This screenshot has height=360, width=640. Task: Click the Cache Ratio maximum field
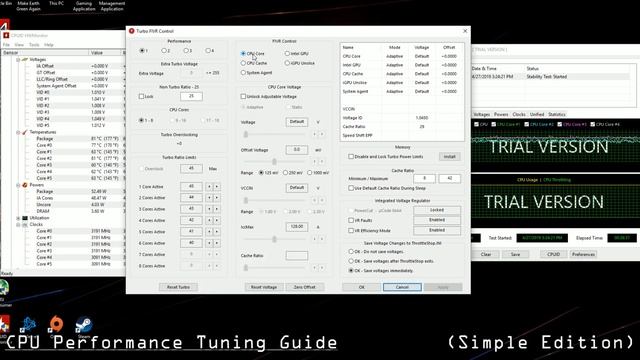[x=449, y=178]
